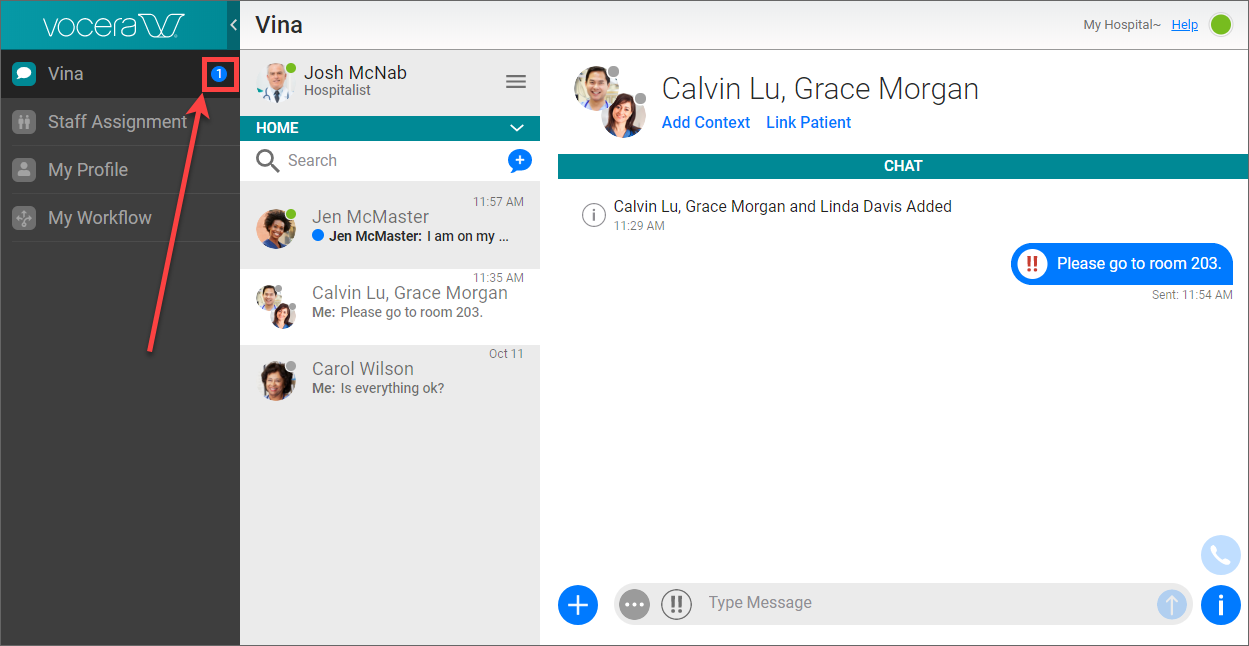Open the ellipsis quick messages icon

tap(634, 604)
